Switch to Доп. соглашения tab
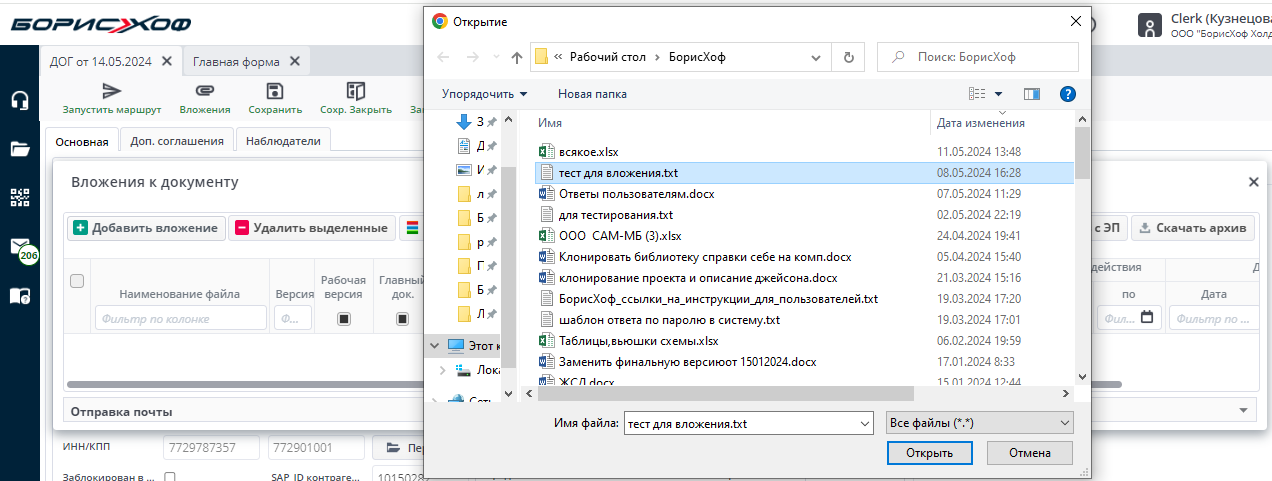Viewport: 1272px width, 481px height. (x=177, y=141)
